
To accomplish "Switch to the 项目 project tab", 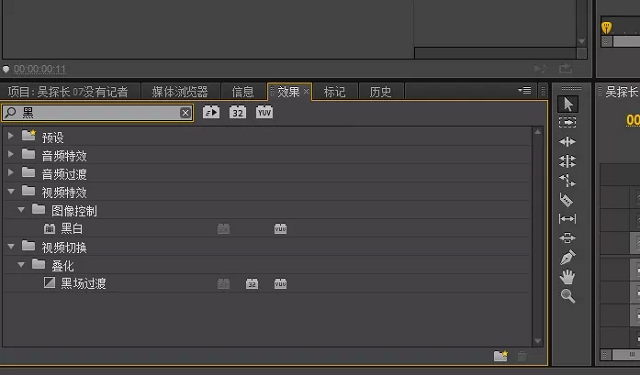I will click(x=68, y=91).
